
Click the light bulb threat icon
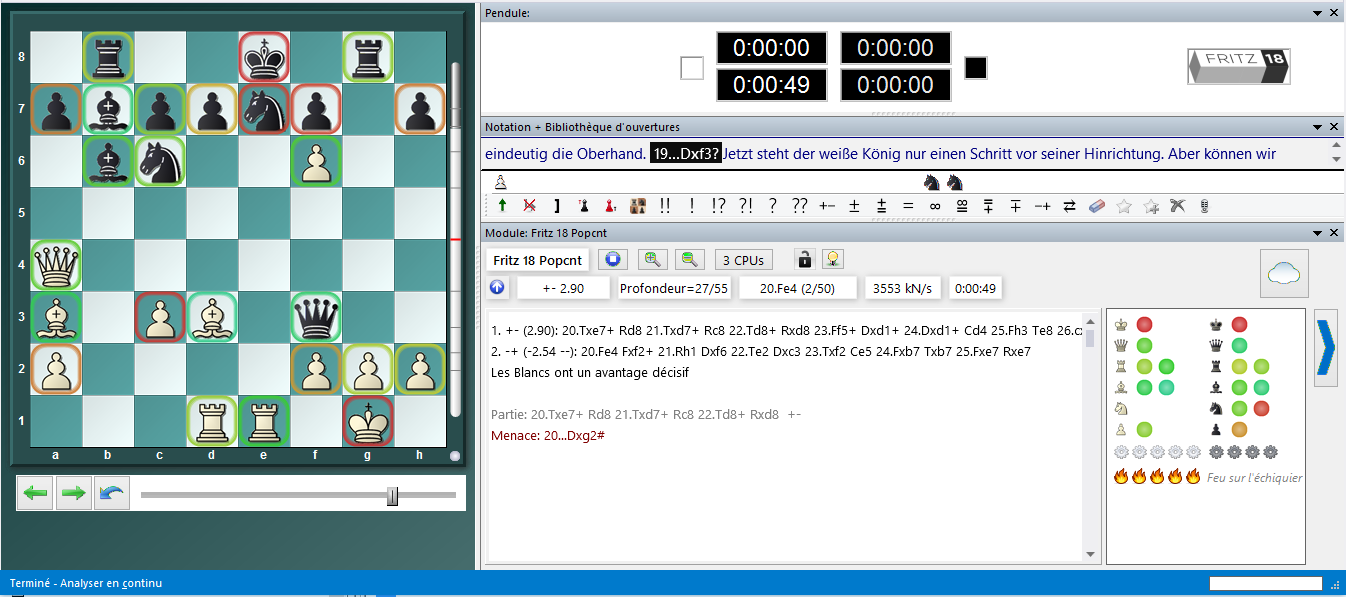831,260
